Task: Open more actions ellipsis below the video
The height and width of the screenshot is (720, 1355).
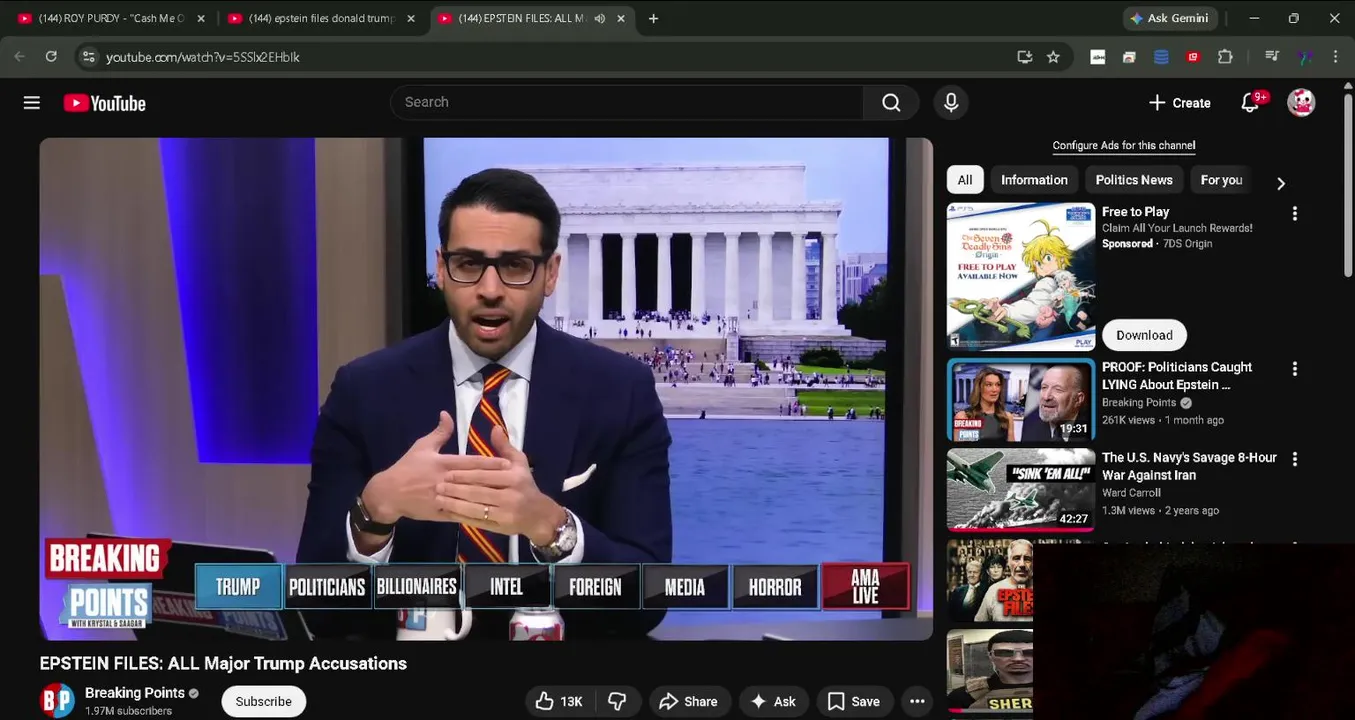Action: [x=917, y=702]
